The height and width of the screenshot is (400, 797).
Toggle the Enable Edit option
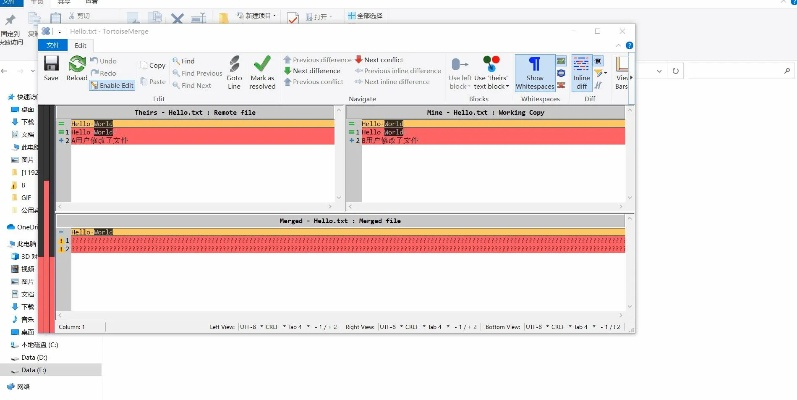112,86
